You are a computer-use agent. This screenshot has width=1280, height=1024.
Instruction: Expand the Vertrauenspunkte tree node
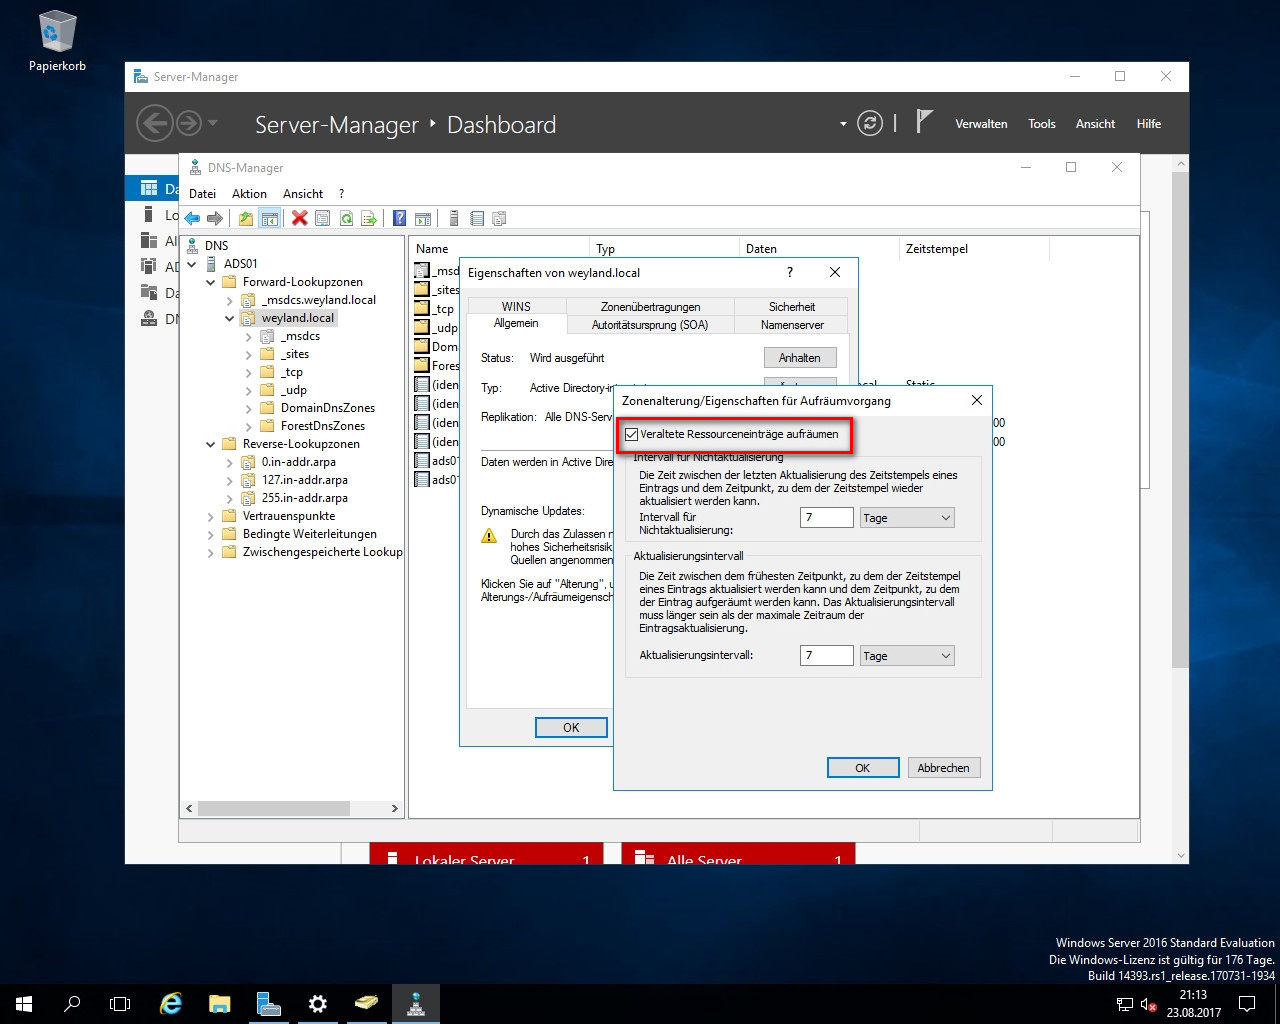tap(211, 516)
